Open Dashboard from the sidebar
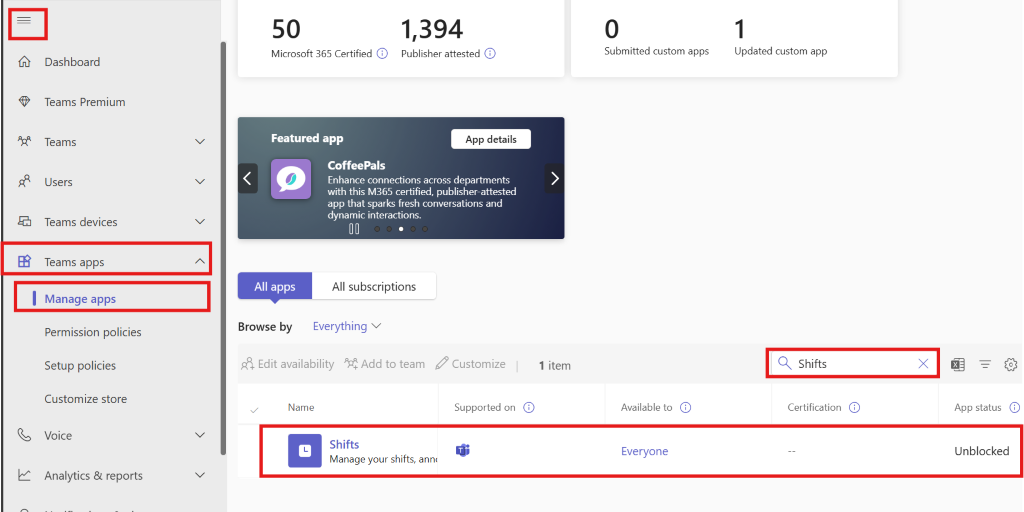This screenshot has width=1024, height=512. (72, 62)
